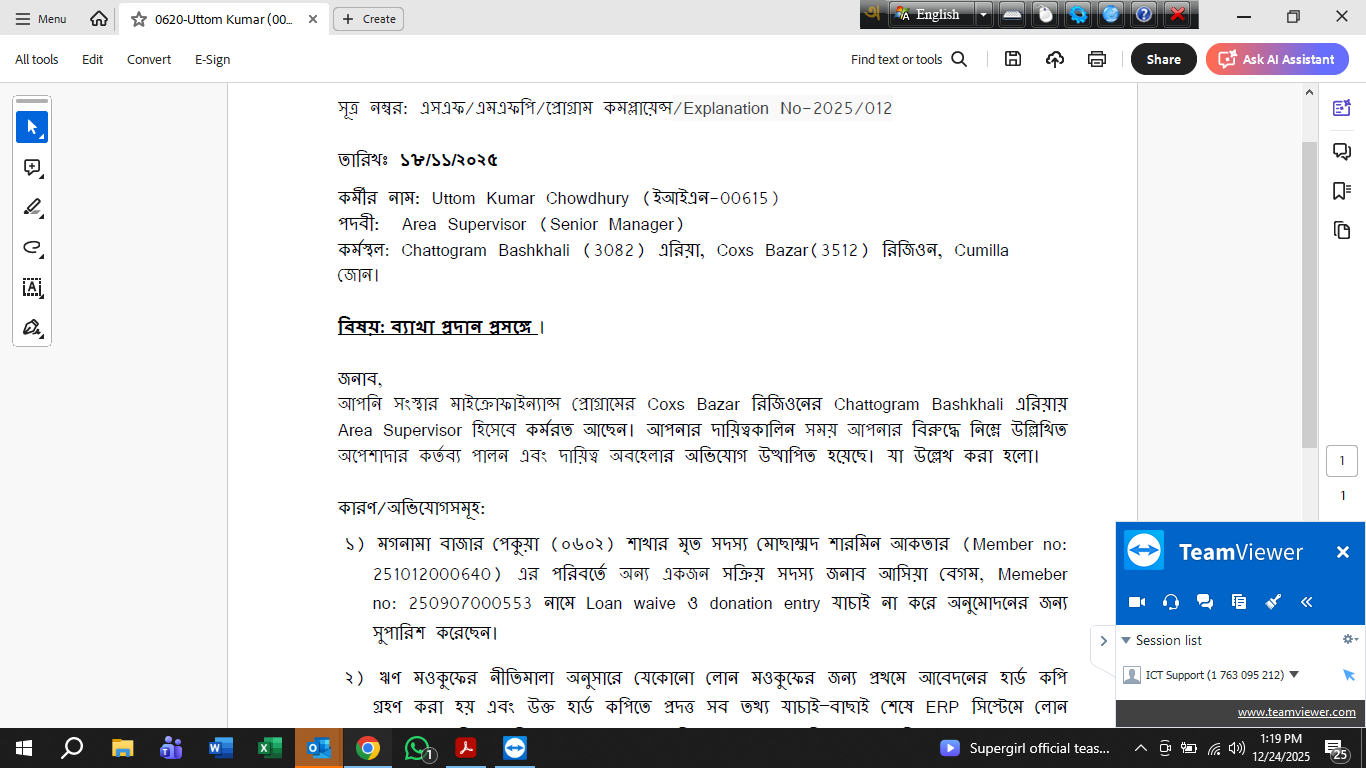The image size is (1366, 768).
Task: Select the arrow selection tool
Action: click(32, 127)
